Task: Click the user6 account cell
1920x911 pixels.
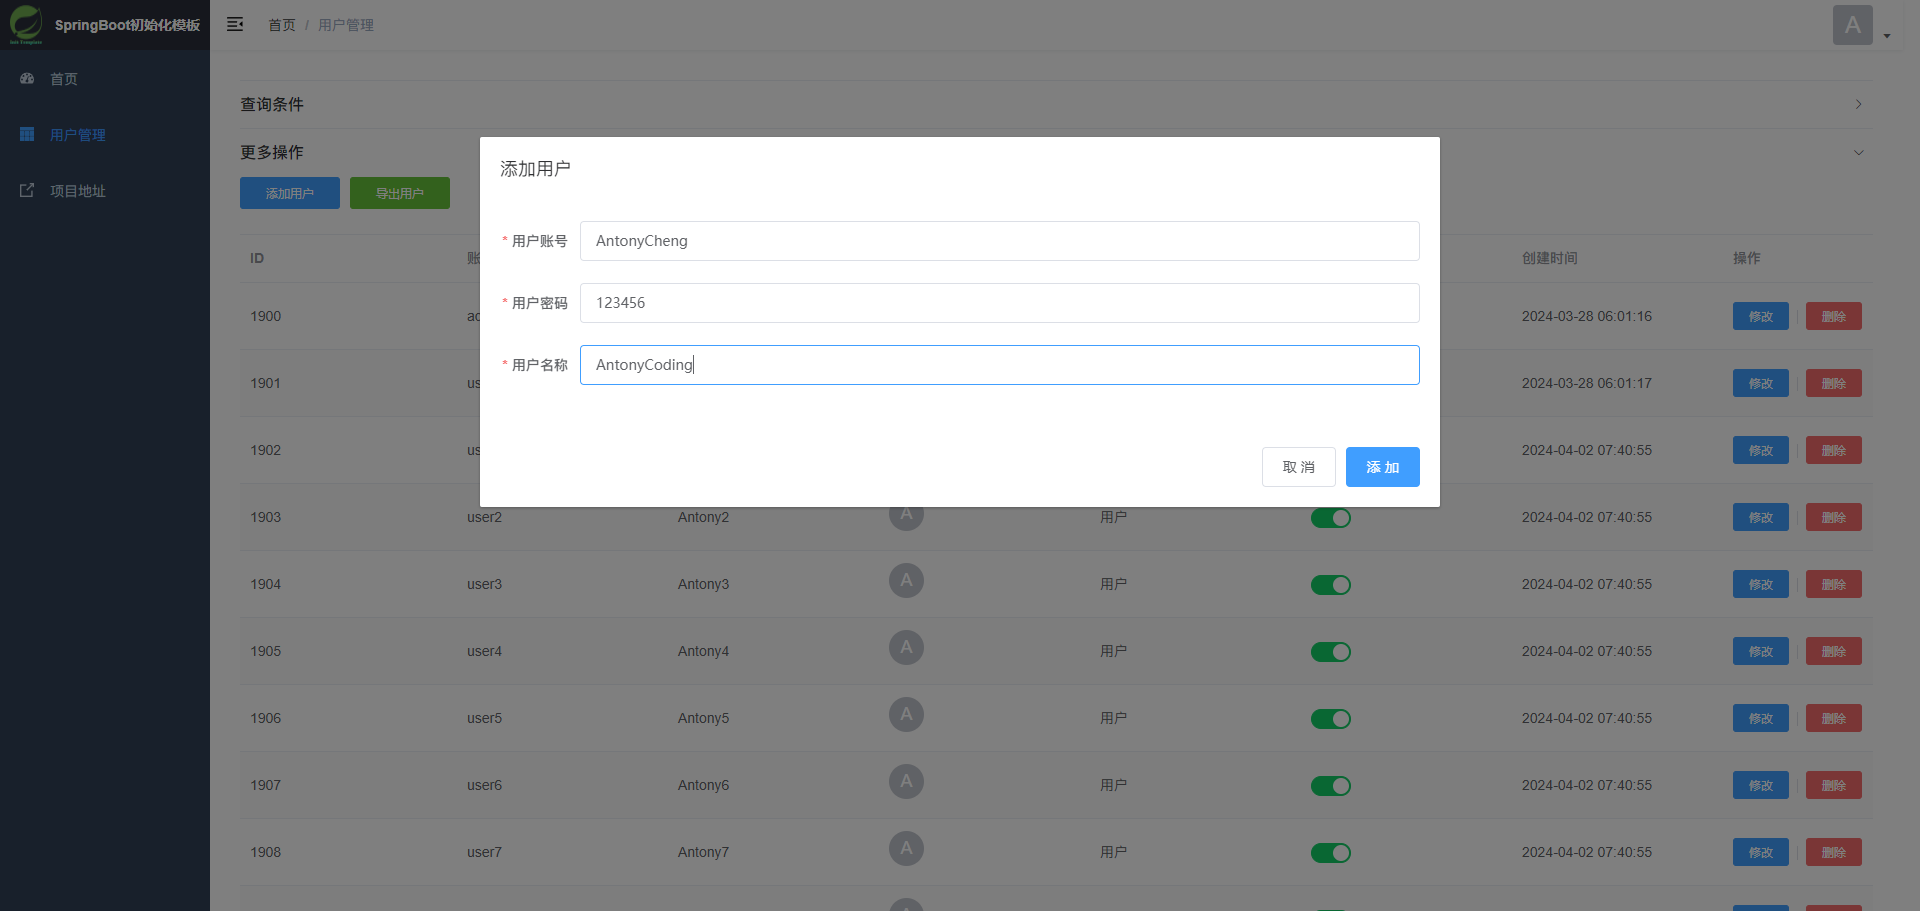Action: 484,785
